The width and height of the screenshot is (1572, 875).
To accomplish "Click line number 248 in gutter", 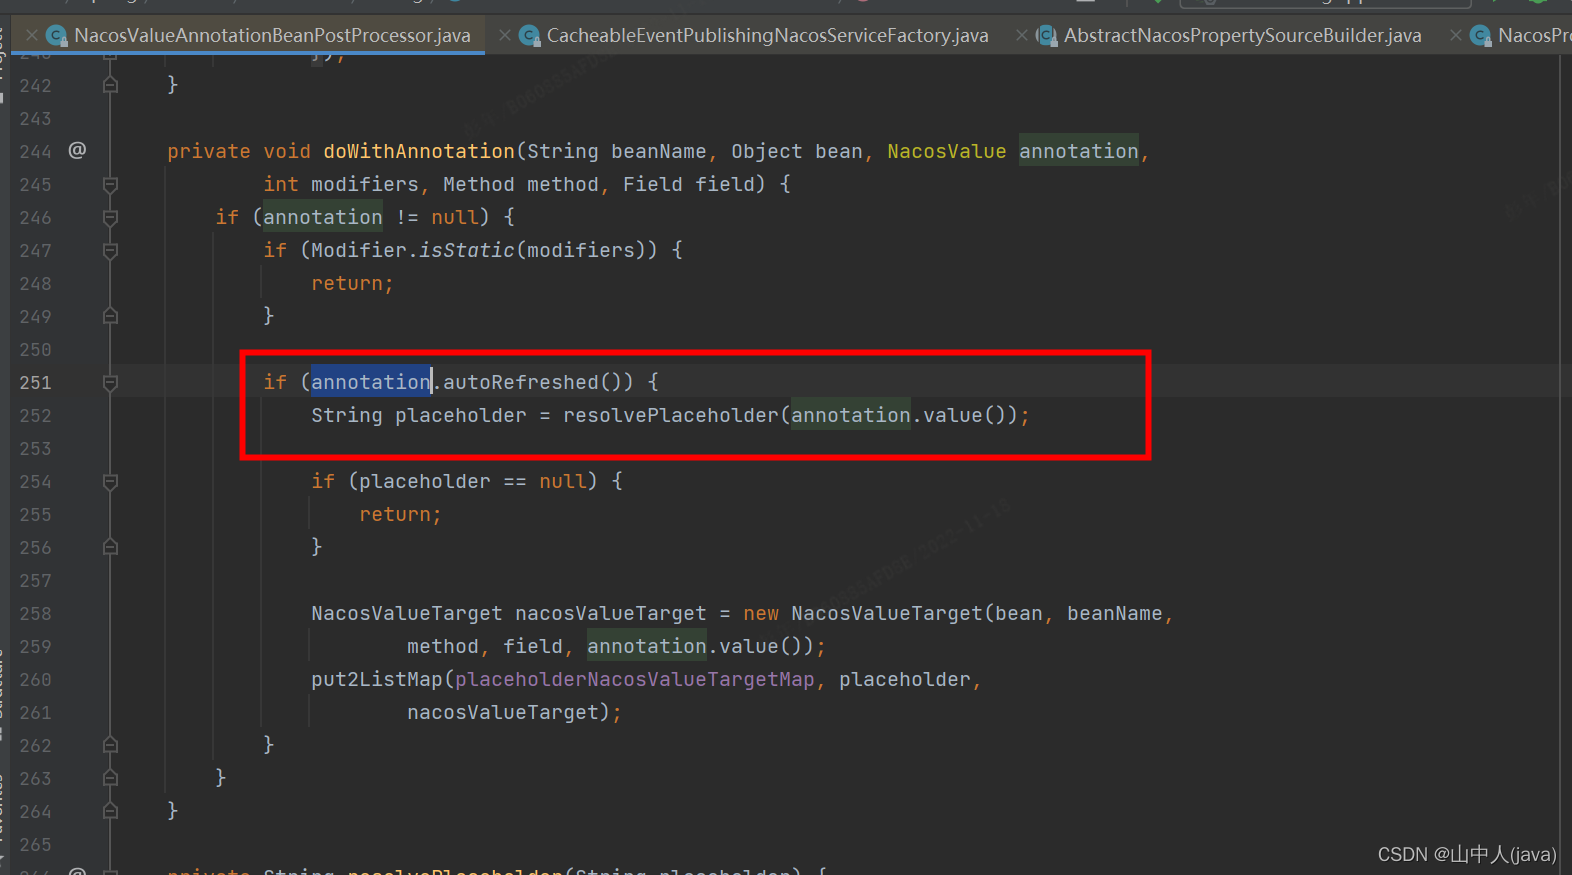I will [x=35, y=284].
